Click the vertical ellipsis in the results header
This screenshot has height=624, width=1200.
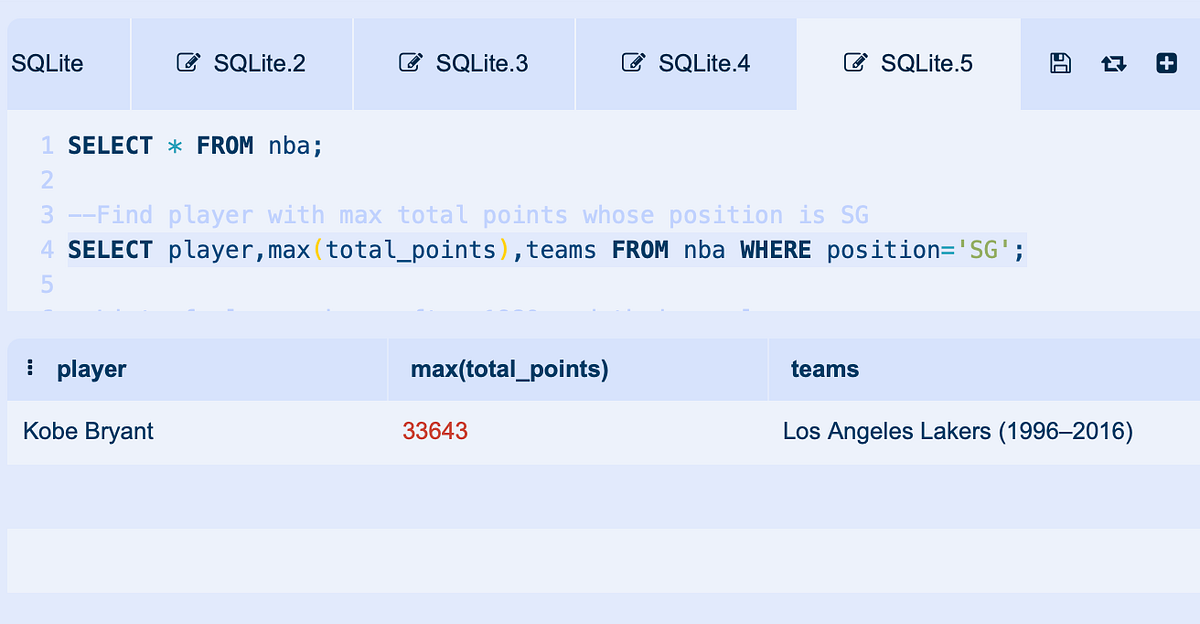pos(30,368)
